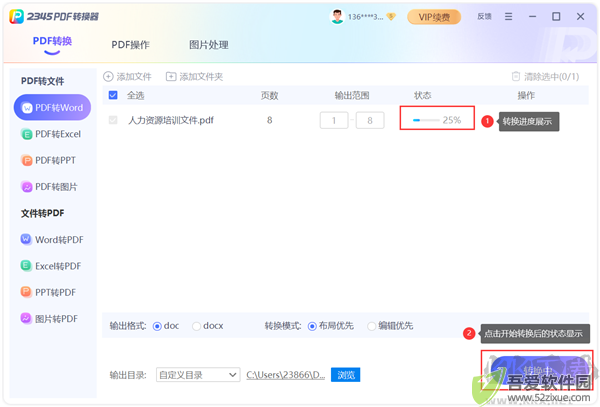Select the 图片转PDF purple icon
600x407 pixels.
coord(26,318)
